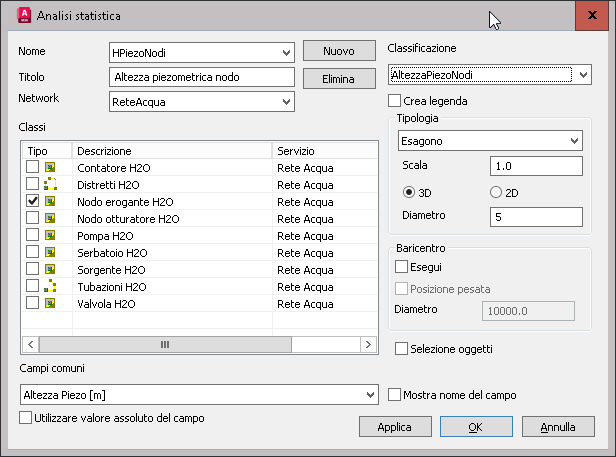Click the Distretti H2O class icon

[x=49, y=185]
